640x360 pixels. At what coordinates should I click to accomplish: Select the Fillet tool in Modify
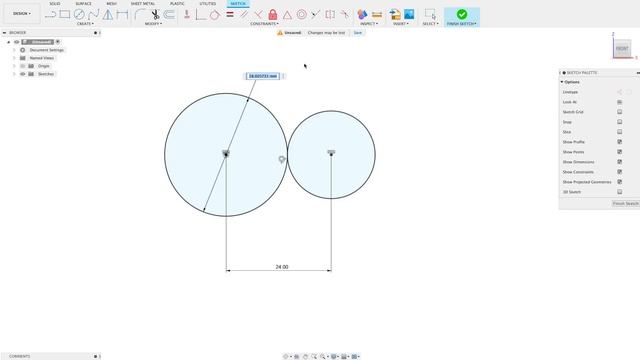[140, 15]
